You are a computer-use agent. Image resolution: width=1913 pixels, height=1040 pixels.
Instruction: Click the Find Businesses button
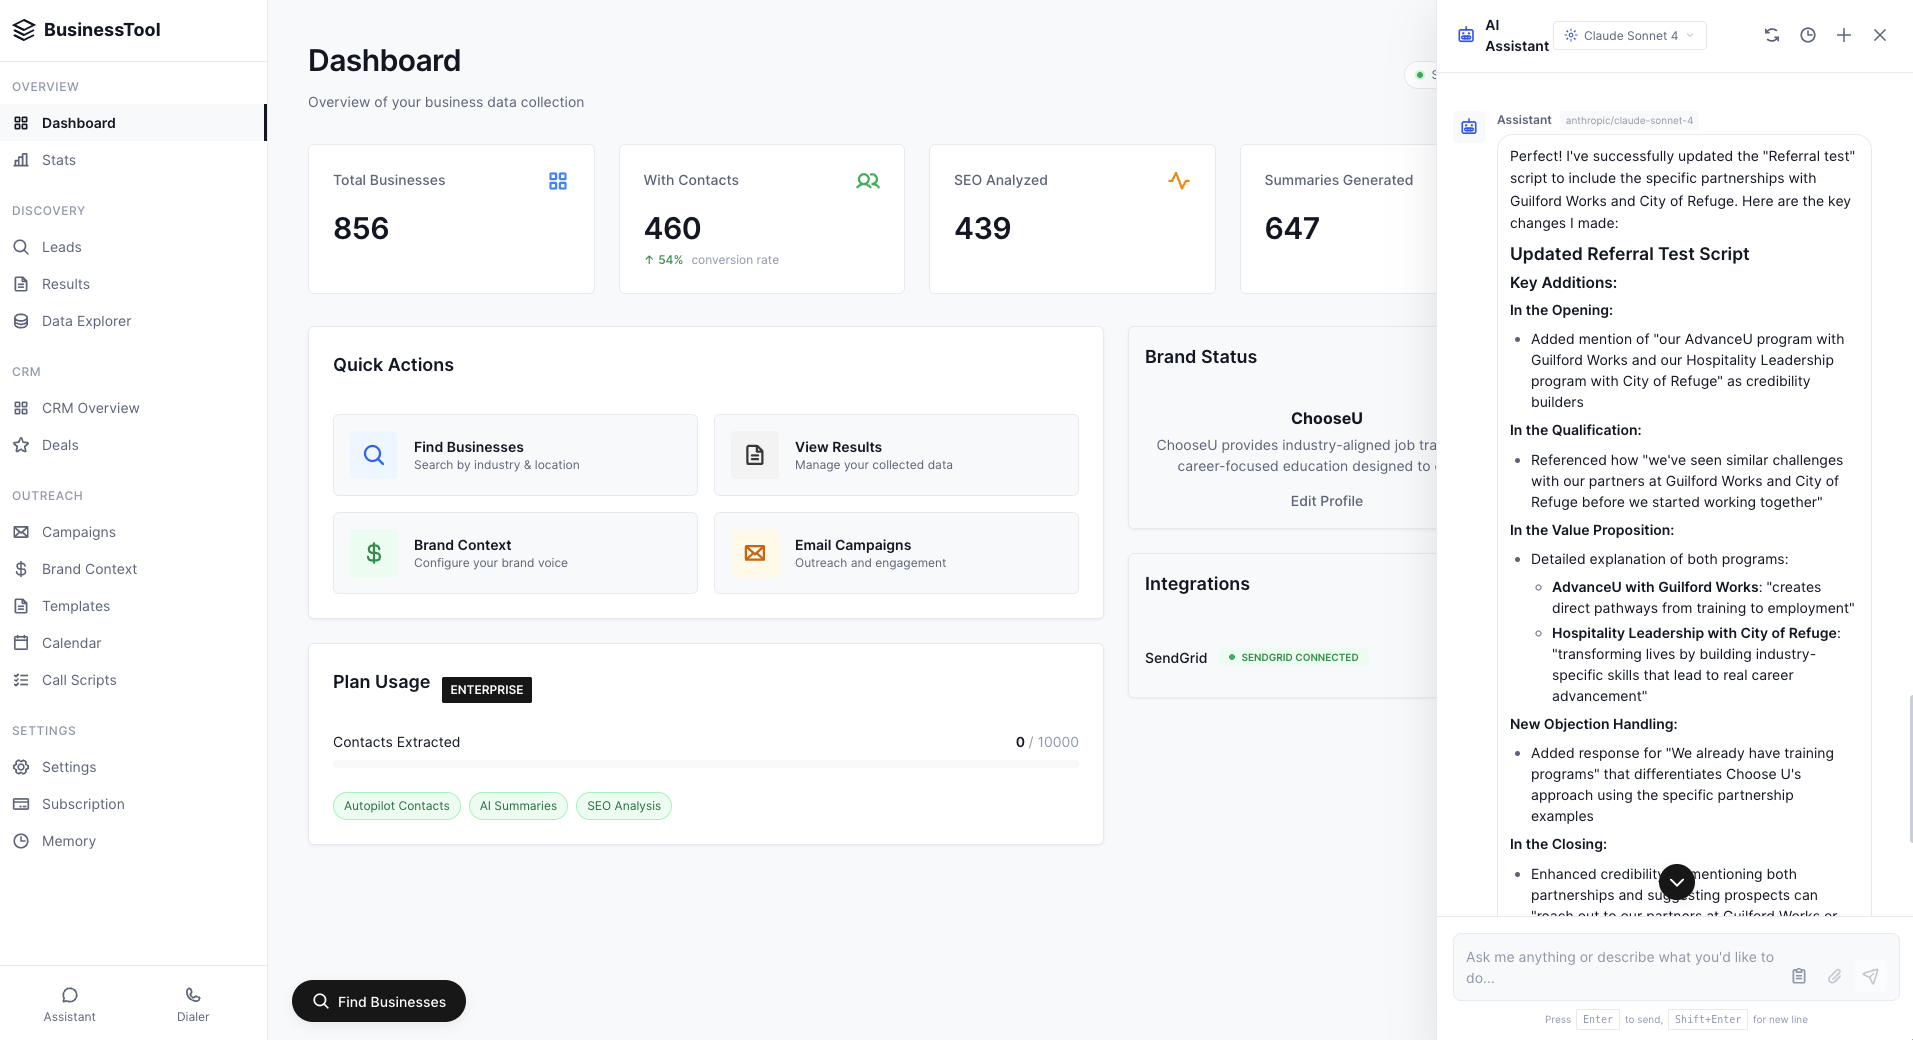tap(378, 1001)
